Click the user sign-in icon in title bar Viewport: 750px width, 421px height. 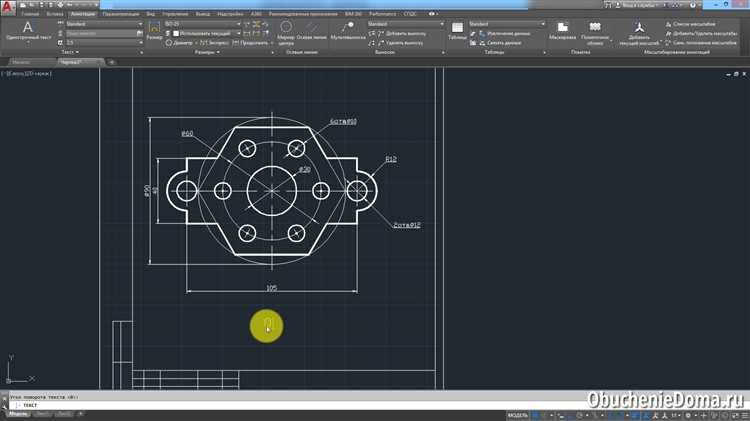[618, 5]
